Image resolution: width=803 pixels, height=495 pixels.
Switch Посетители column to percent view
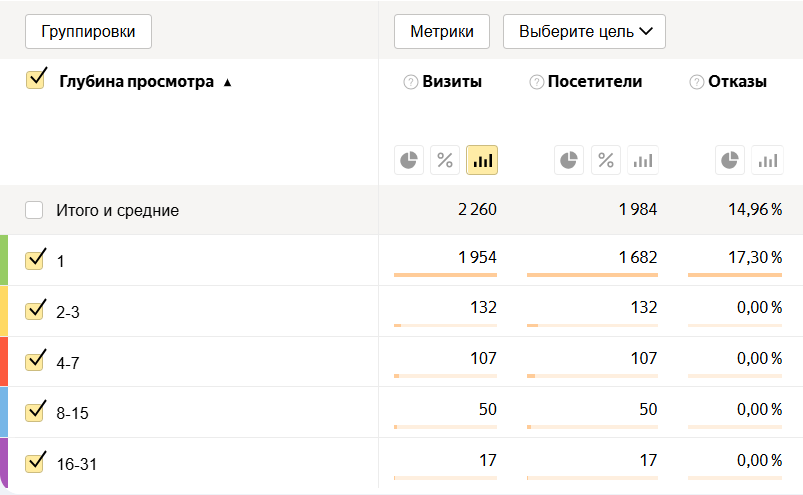(x=605, y=160)
